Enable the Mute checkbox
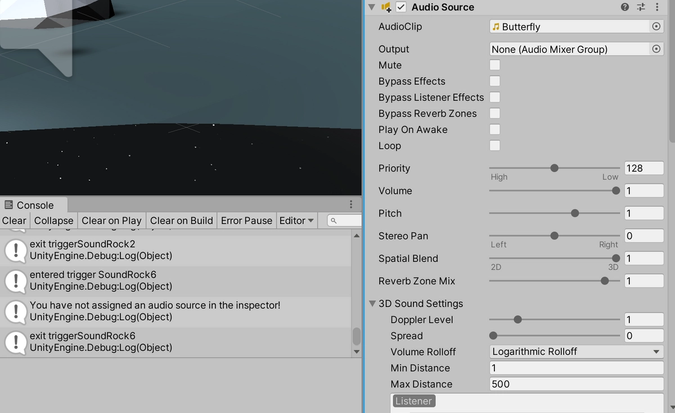 (495, 65)
